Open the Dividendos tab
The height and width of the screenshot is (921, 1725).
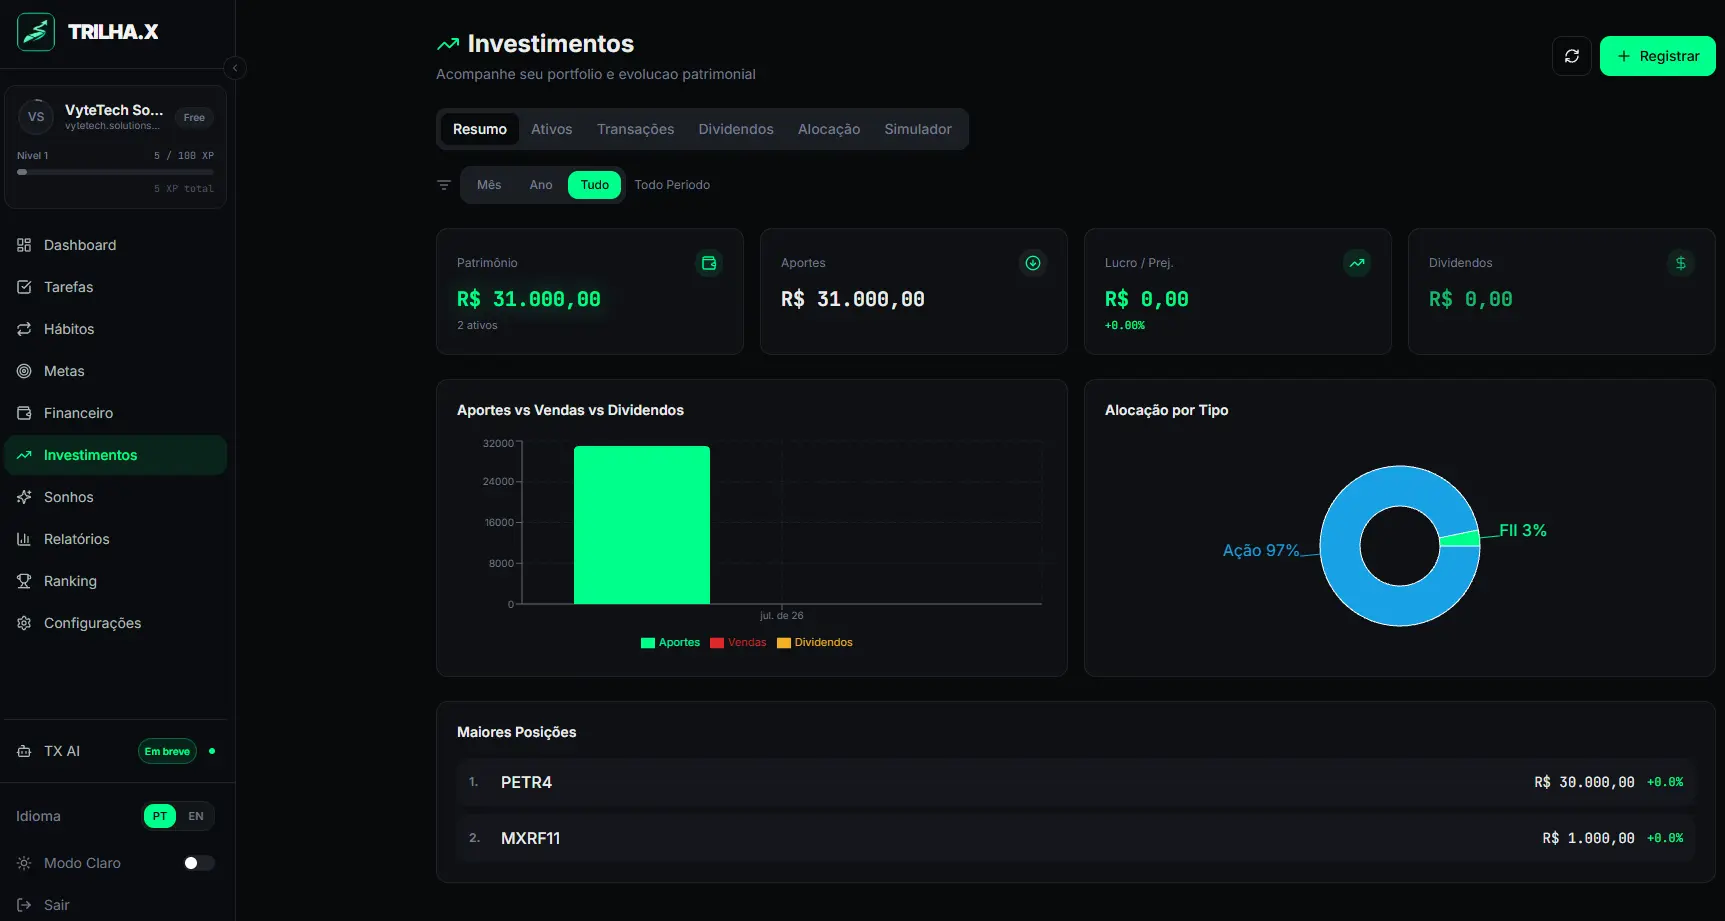click(x=736, y=129)
